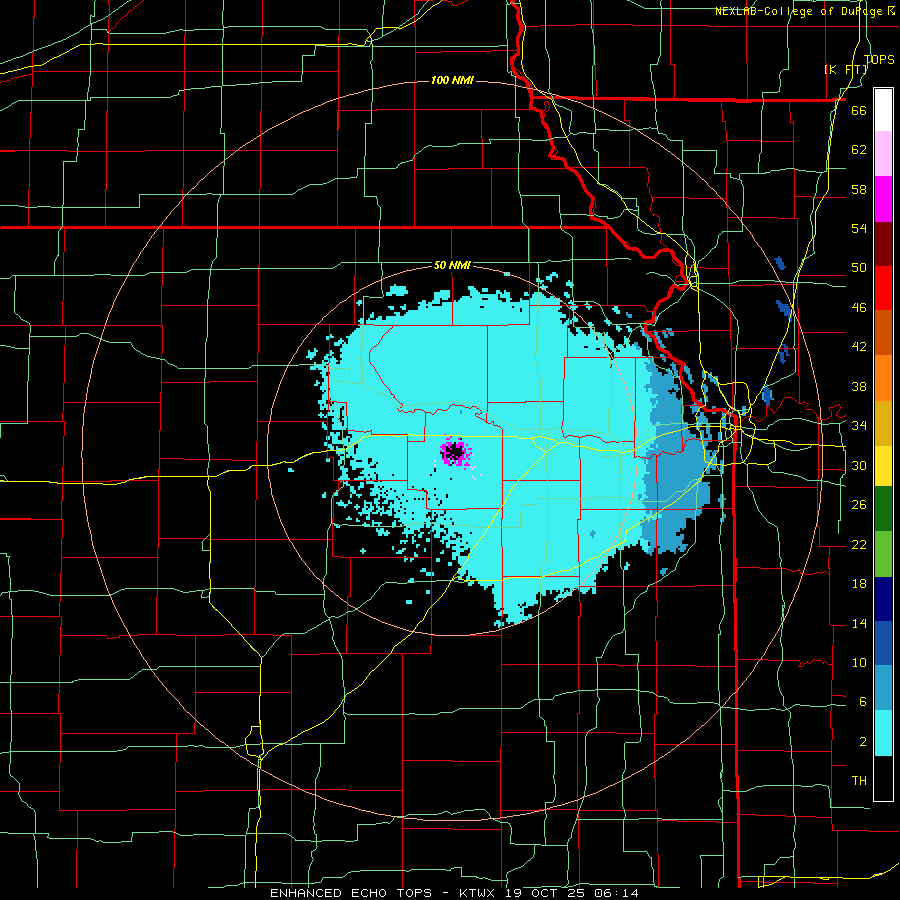The width and height of the screenshot is (900, 900).
Task: Click the '54' legend value
Action: pyautogui.click(x=859, y=228)
